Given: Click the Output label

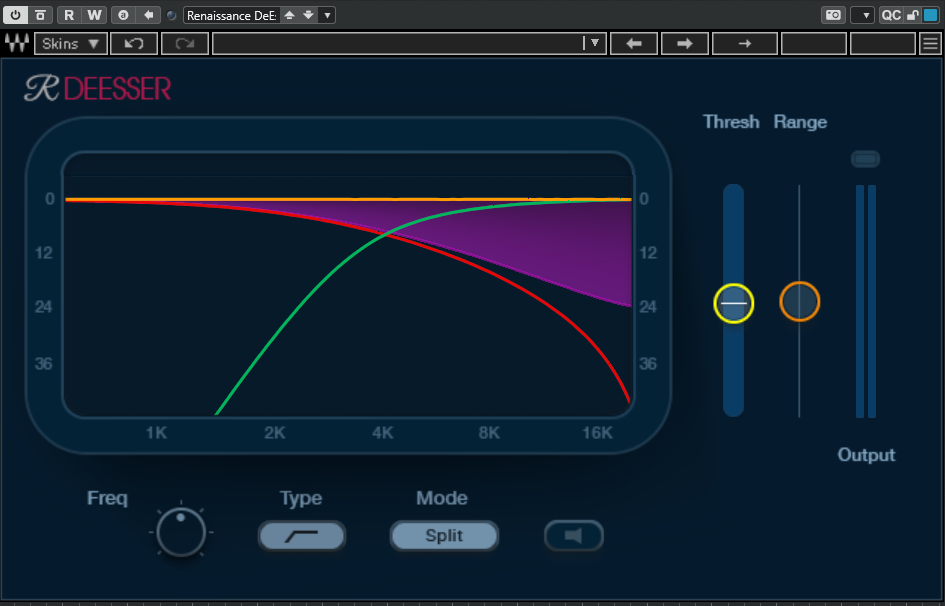Looking at the screenshot, I should (x=867, y=455).
